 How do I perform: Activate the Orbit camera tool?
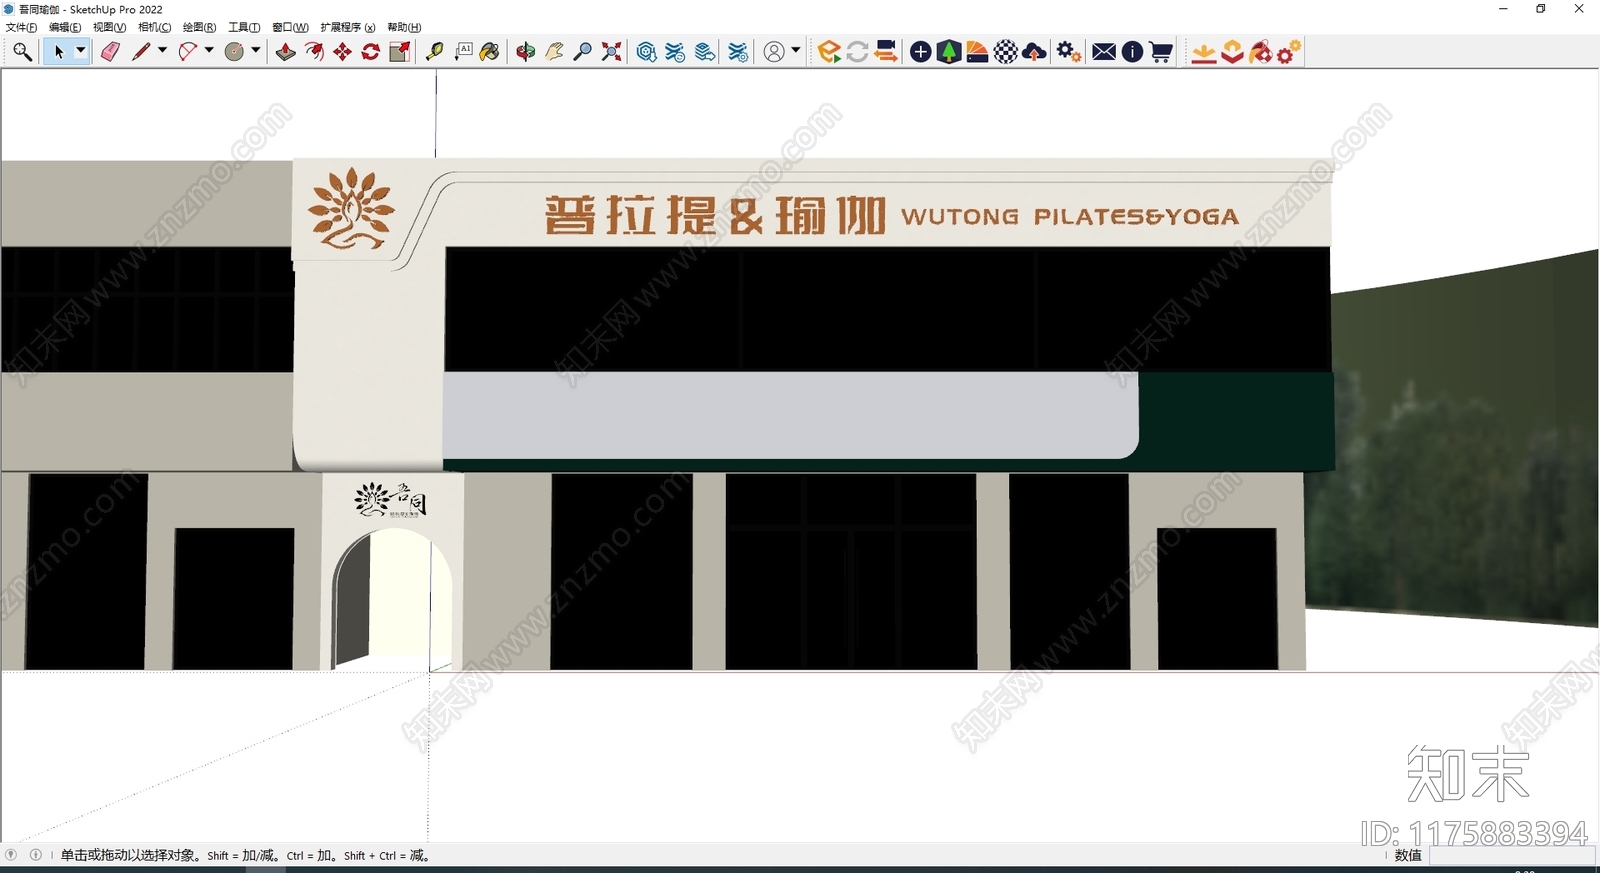pyautogui.click(x=525, y=52)
